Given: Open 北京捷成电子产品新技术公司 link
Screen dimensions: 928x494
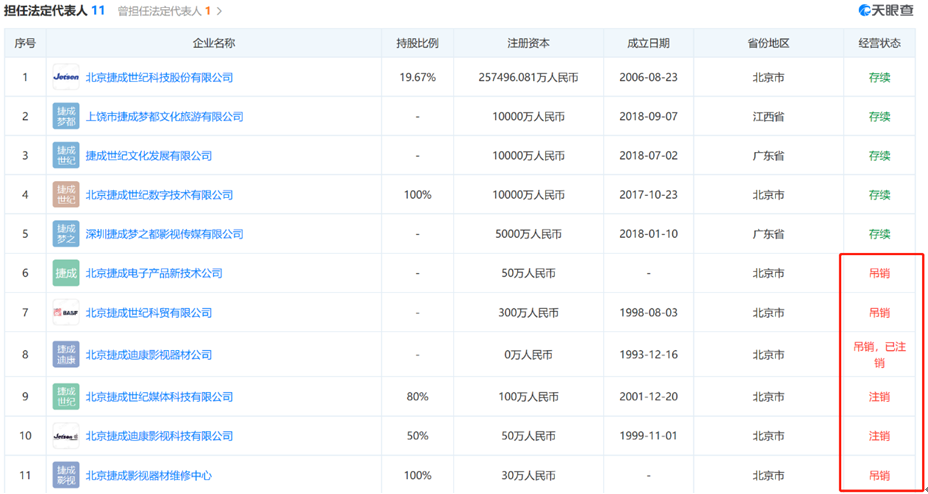Looking at the screenshot, I should (154, 273).
